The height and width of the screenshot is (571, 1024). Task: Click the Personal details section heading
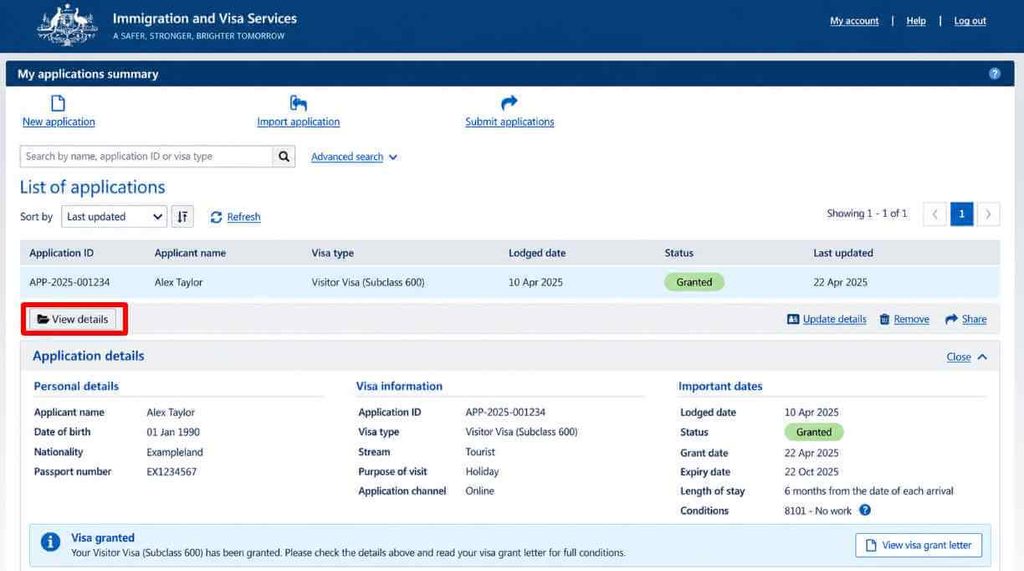pos(76,386)
